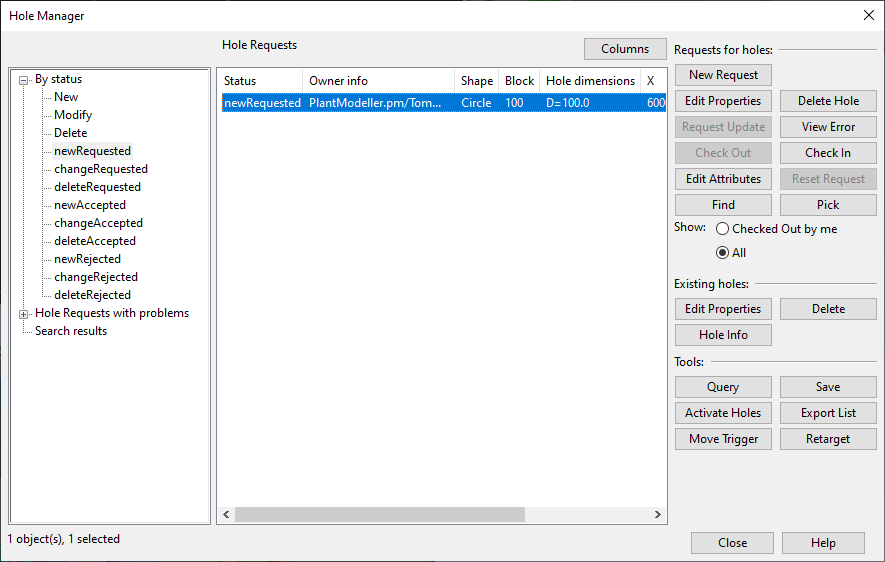Close the Hole Manager with X icon

click(x=867, y=15)
